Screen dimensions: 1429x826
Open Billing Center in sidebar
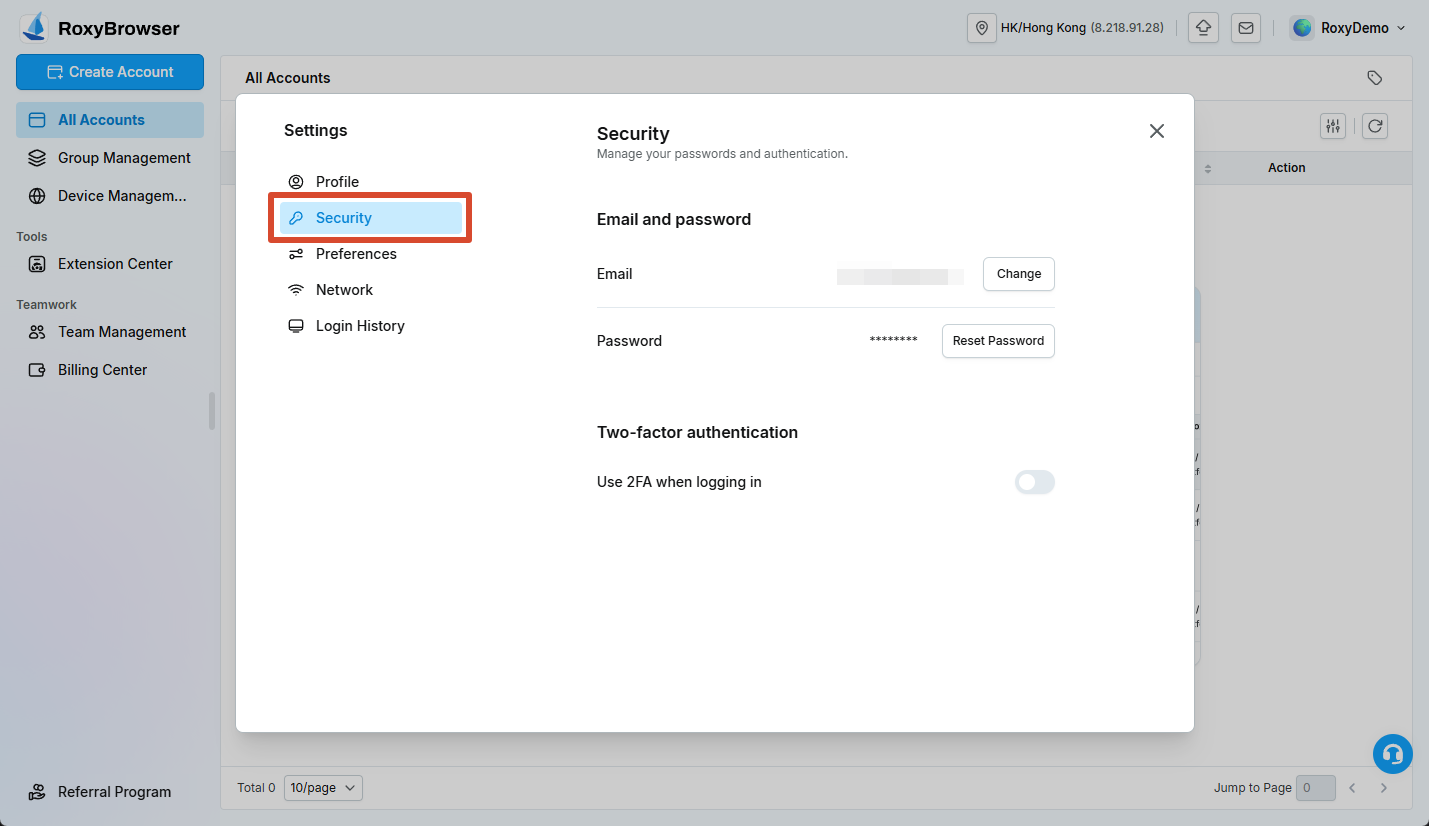tap(110, 370)
